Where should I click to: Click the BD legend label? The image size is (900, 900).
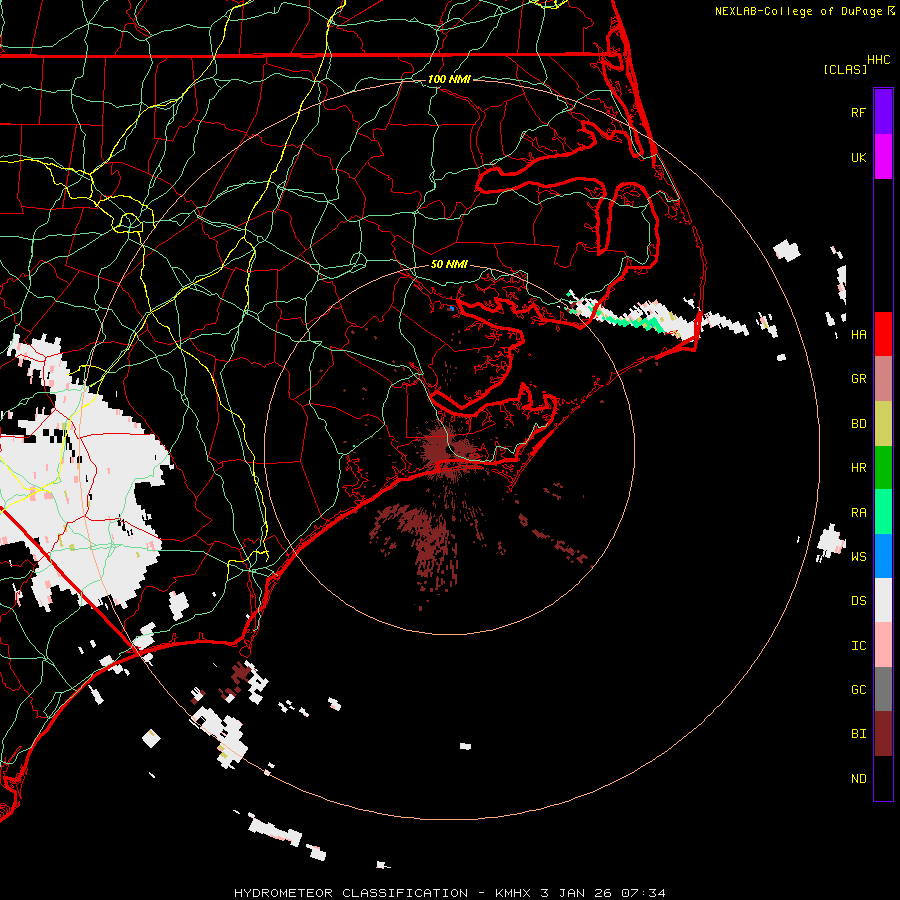858,424
